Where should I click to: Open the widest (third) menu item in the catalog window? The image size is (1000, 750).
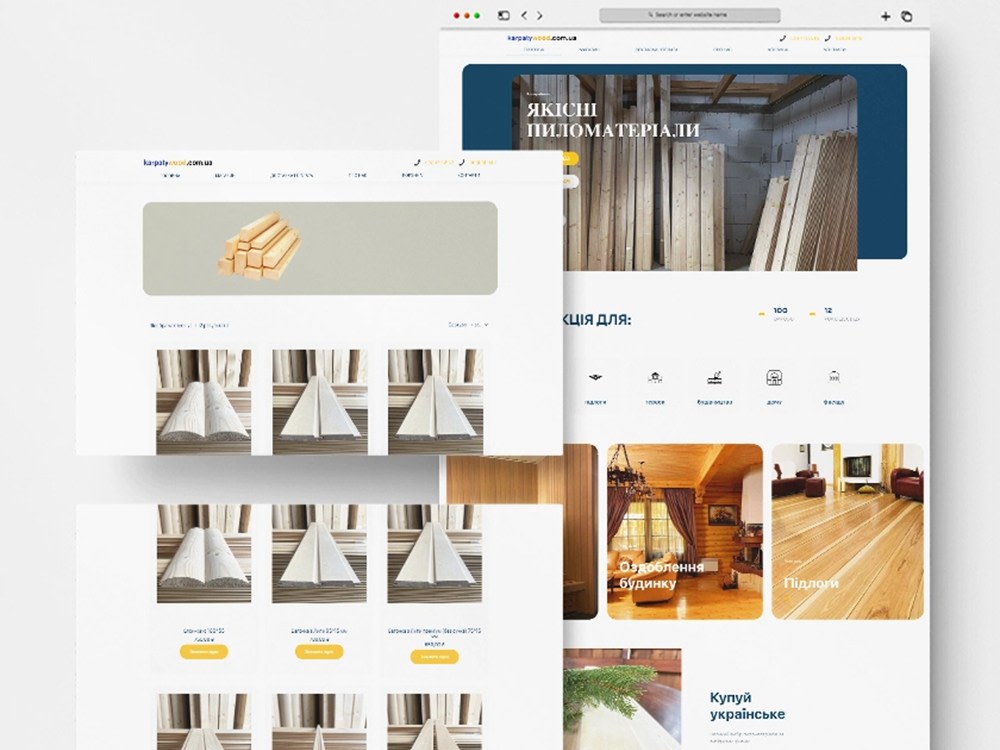(x=291, y=175)
